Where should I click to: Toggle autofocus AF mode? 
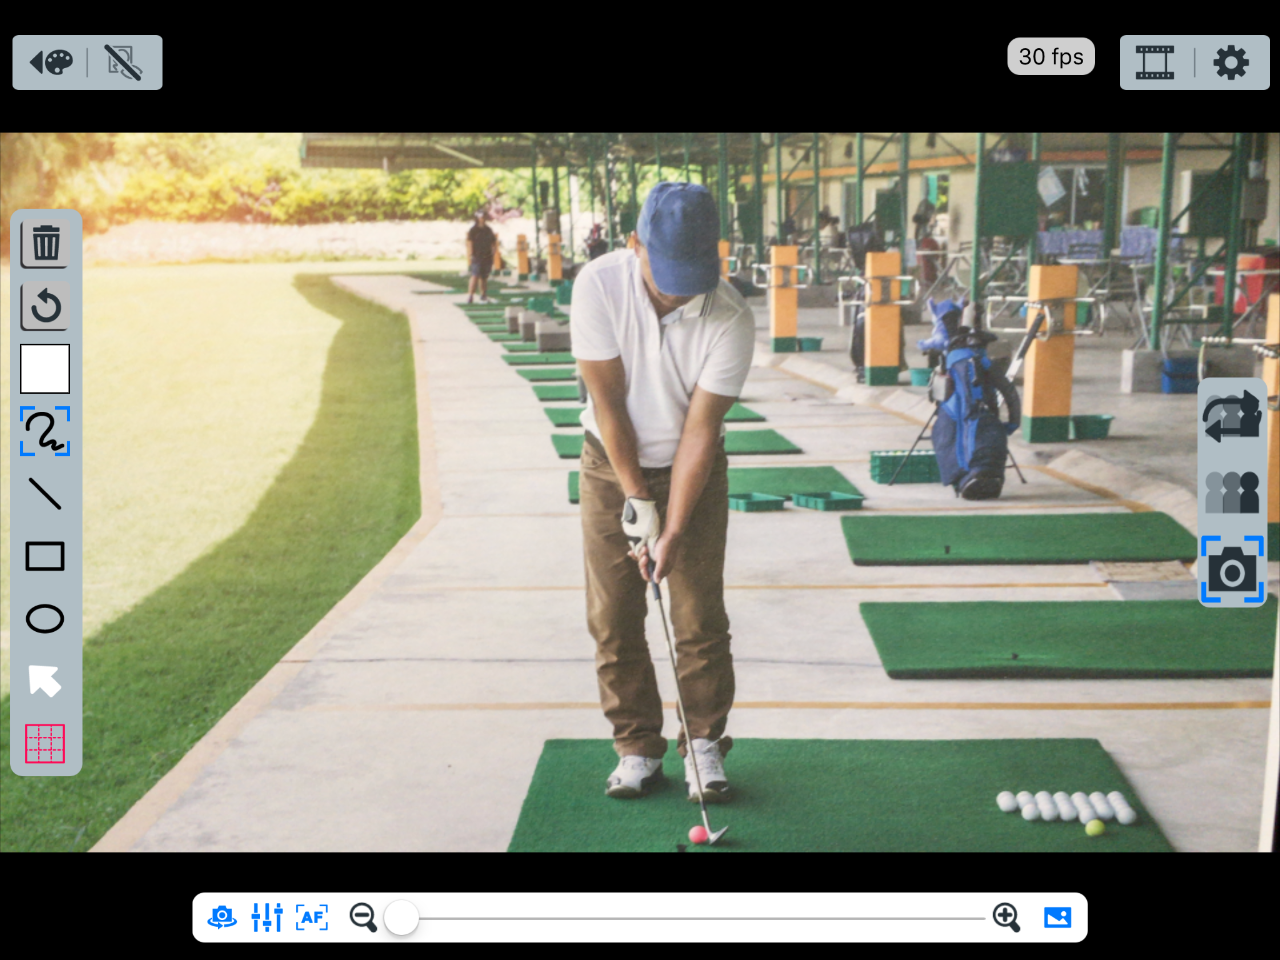312,917
